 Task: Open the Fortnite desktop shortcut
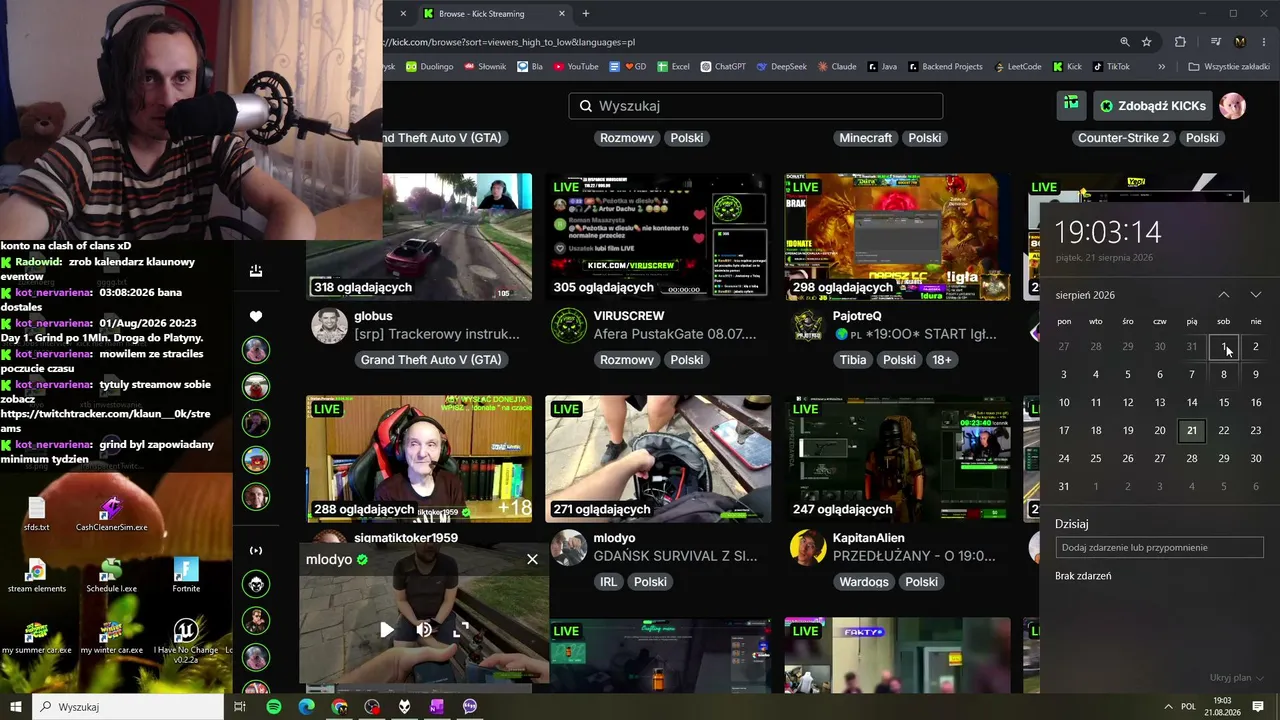pos(186,575)
